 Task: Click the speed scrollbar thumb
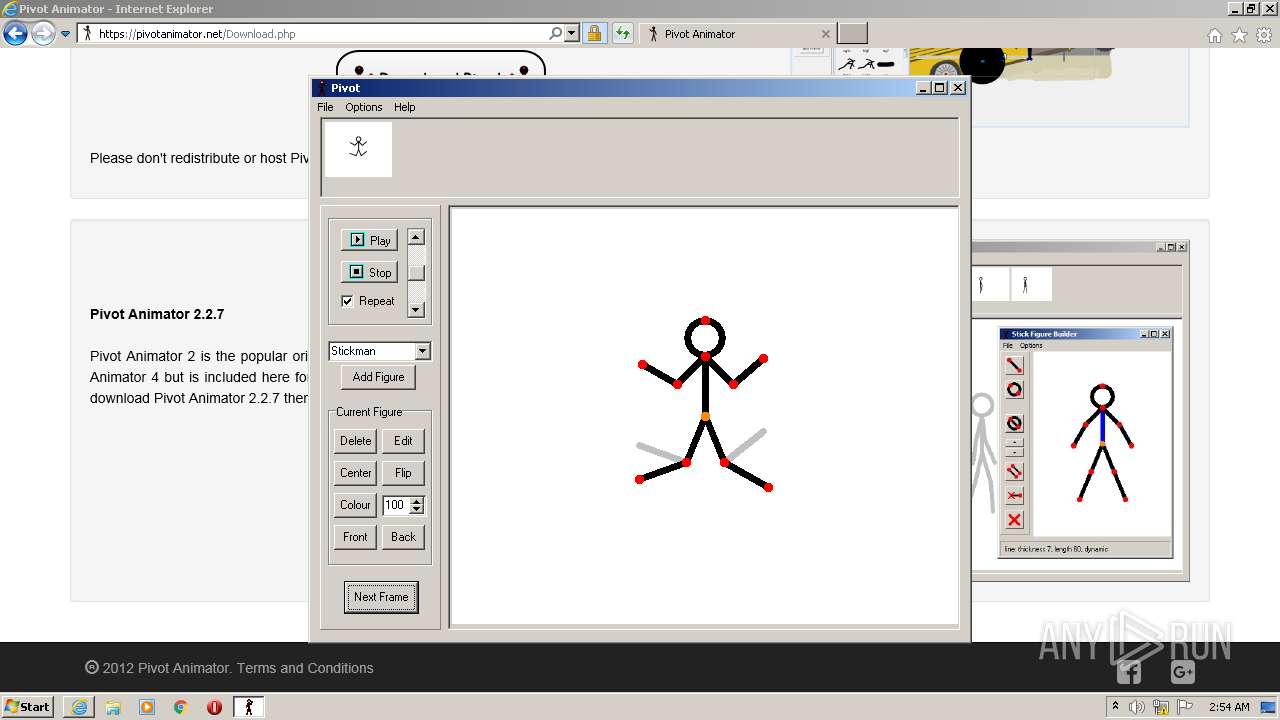pos(416,272)
